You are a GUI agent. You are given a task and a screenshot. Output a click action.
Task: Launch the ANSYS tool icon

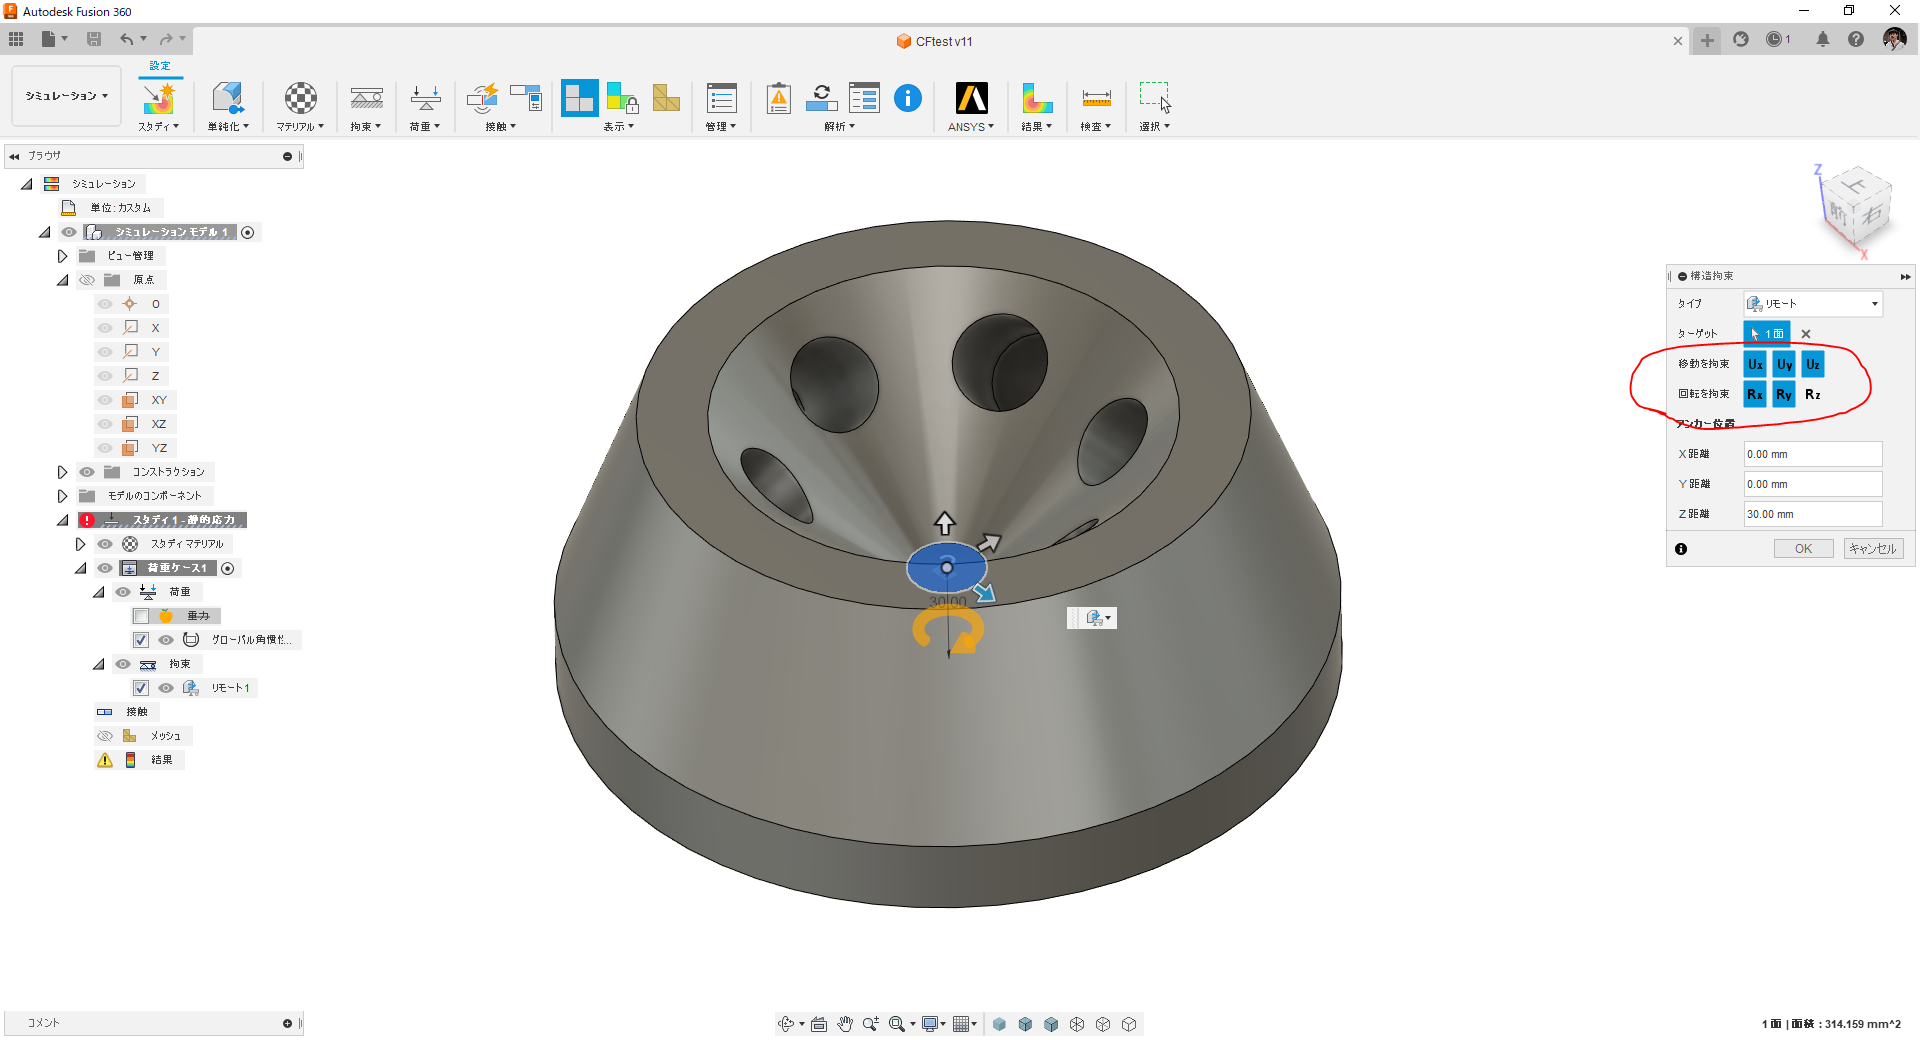[971, 99]
